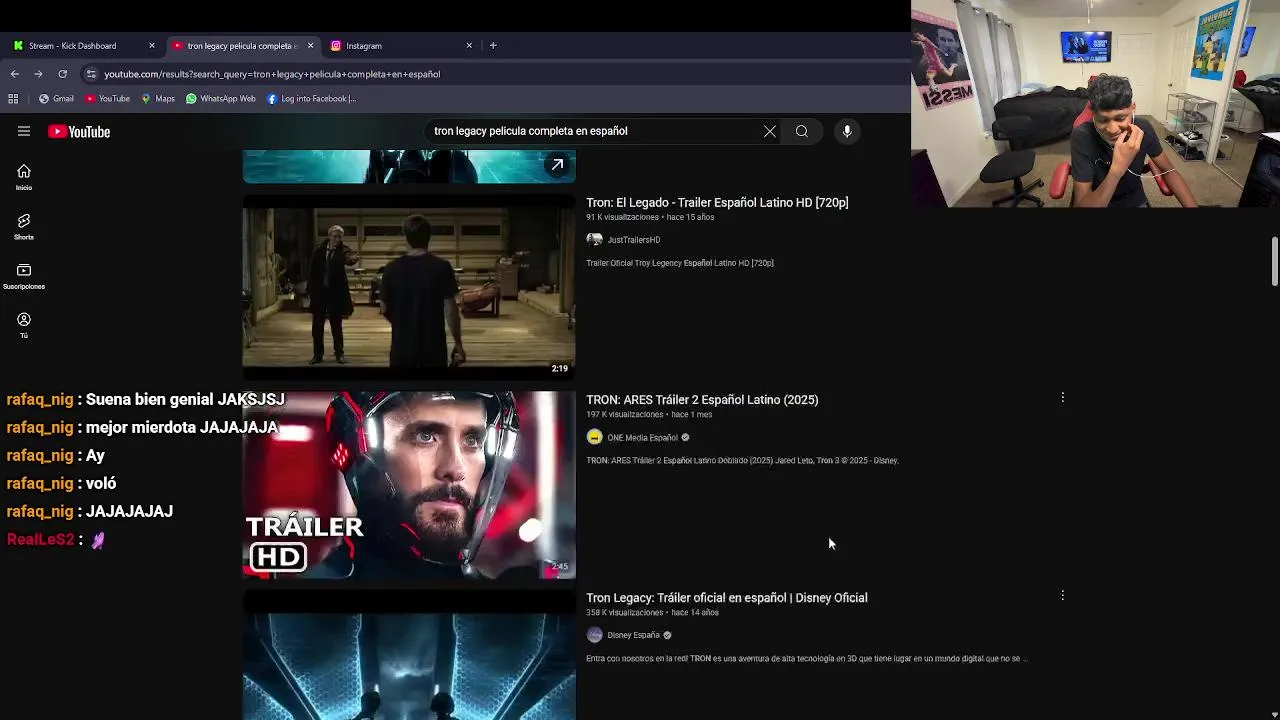
Task: View site information icon in address bar
Action: point(91,74)
